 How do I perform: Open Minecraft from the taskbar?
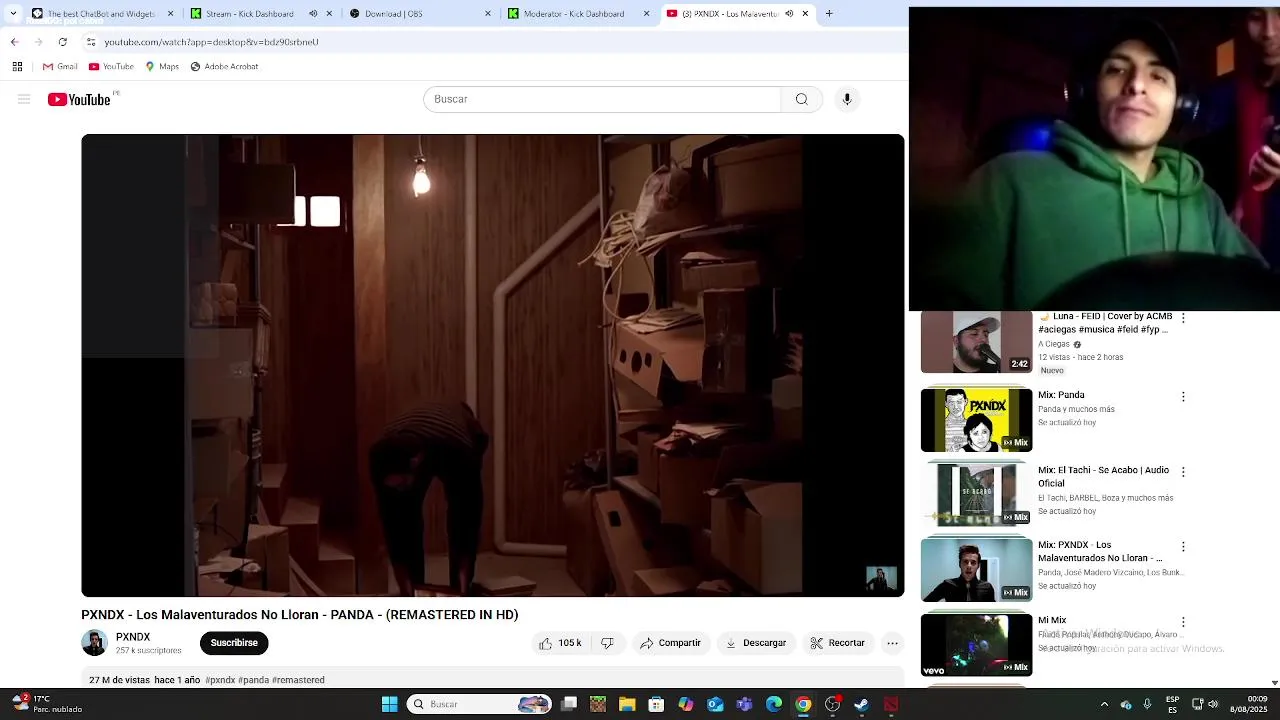pyautogui.click(x=598, y=704)
